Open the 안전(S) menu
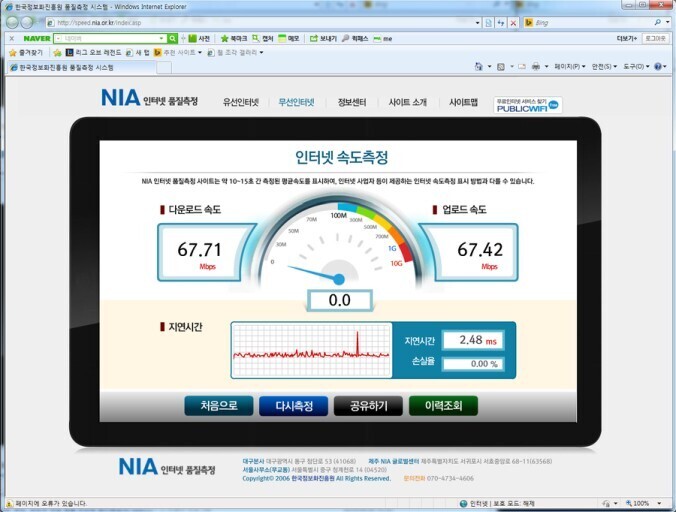 coord(604,66)
